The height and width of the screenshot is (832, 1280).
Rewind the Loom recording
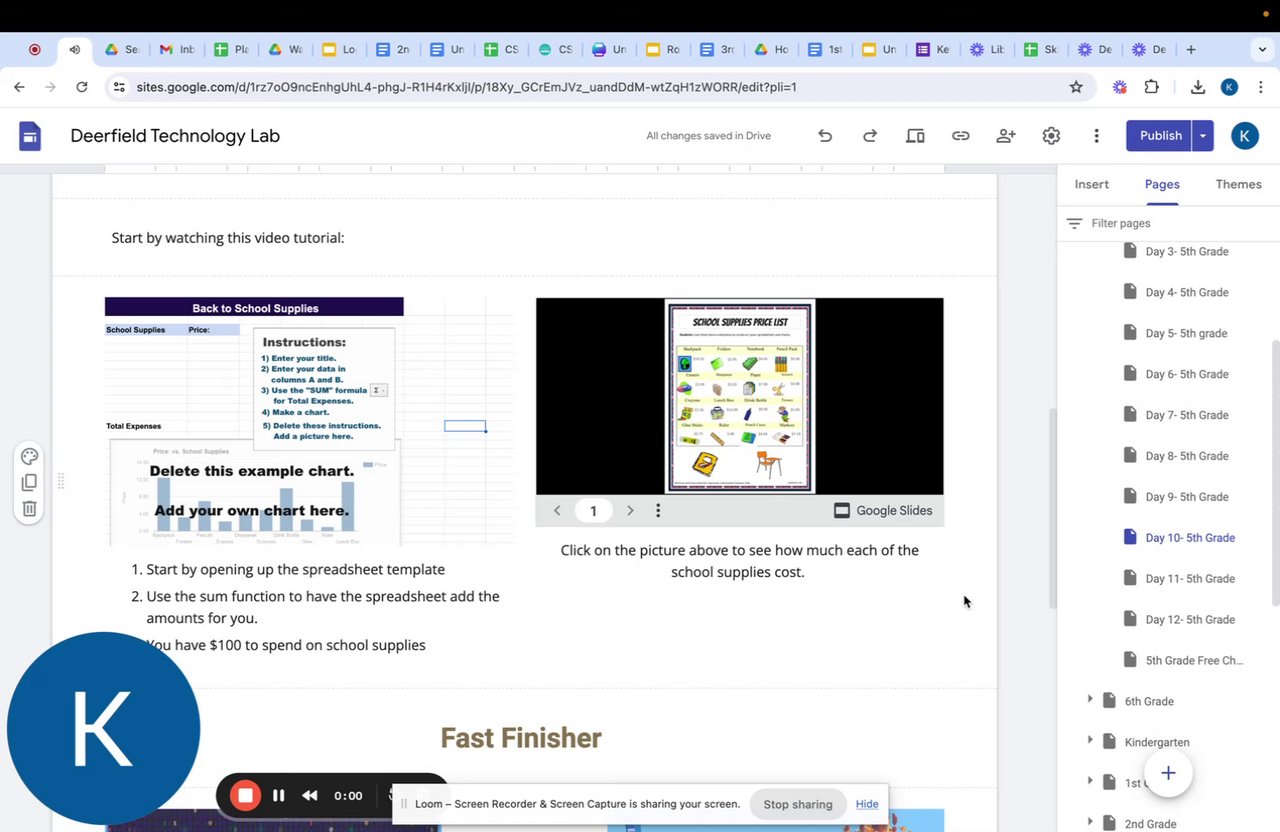[310, 796]
